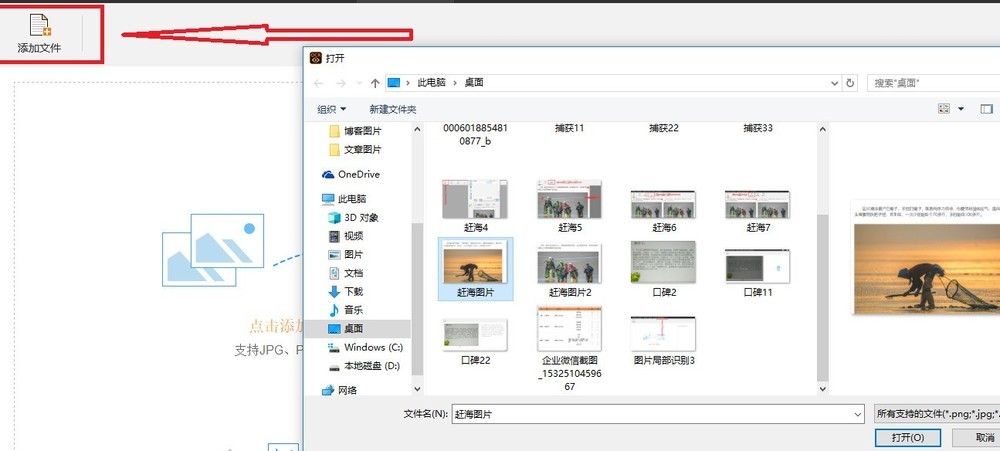Select 口碑11 thumbnail
The image size is (1000, 451).
(758, 266)
